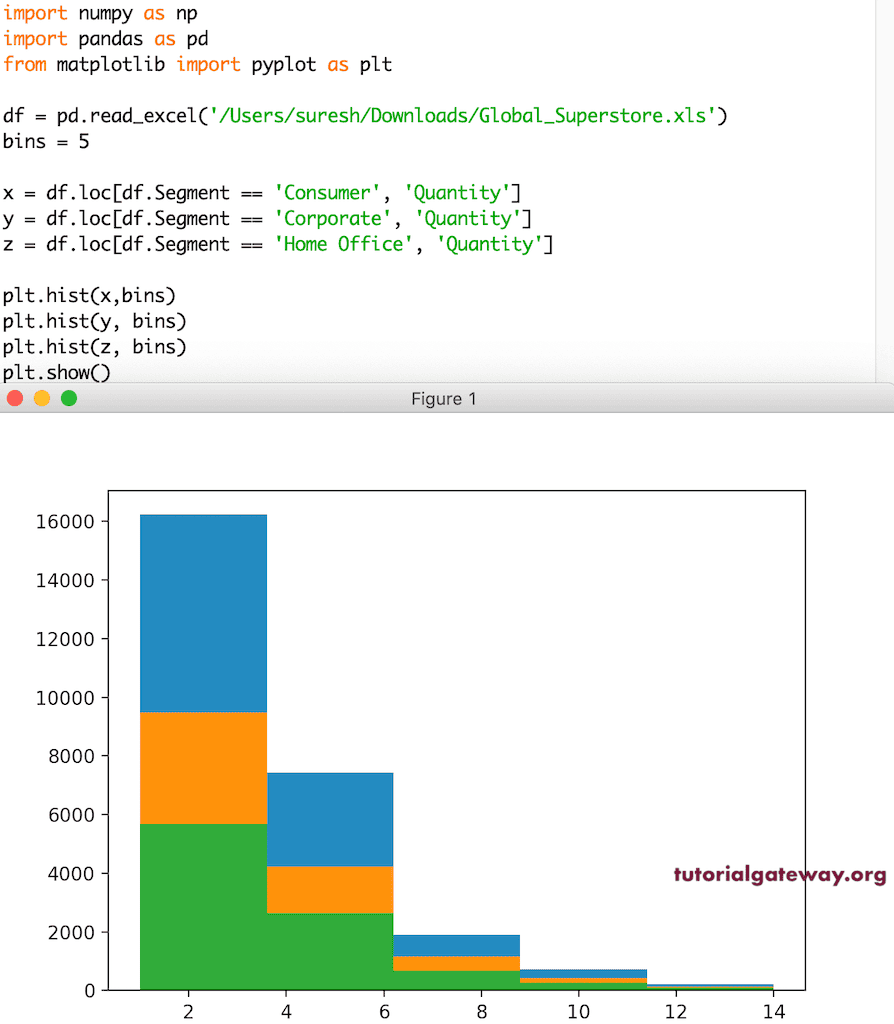Screen dimensions: 894x1024
Task: Click the bins = 5 assignment line
Action: 45,141
